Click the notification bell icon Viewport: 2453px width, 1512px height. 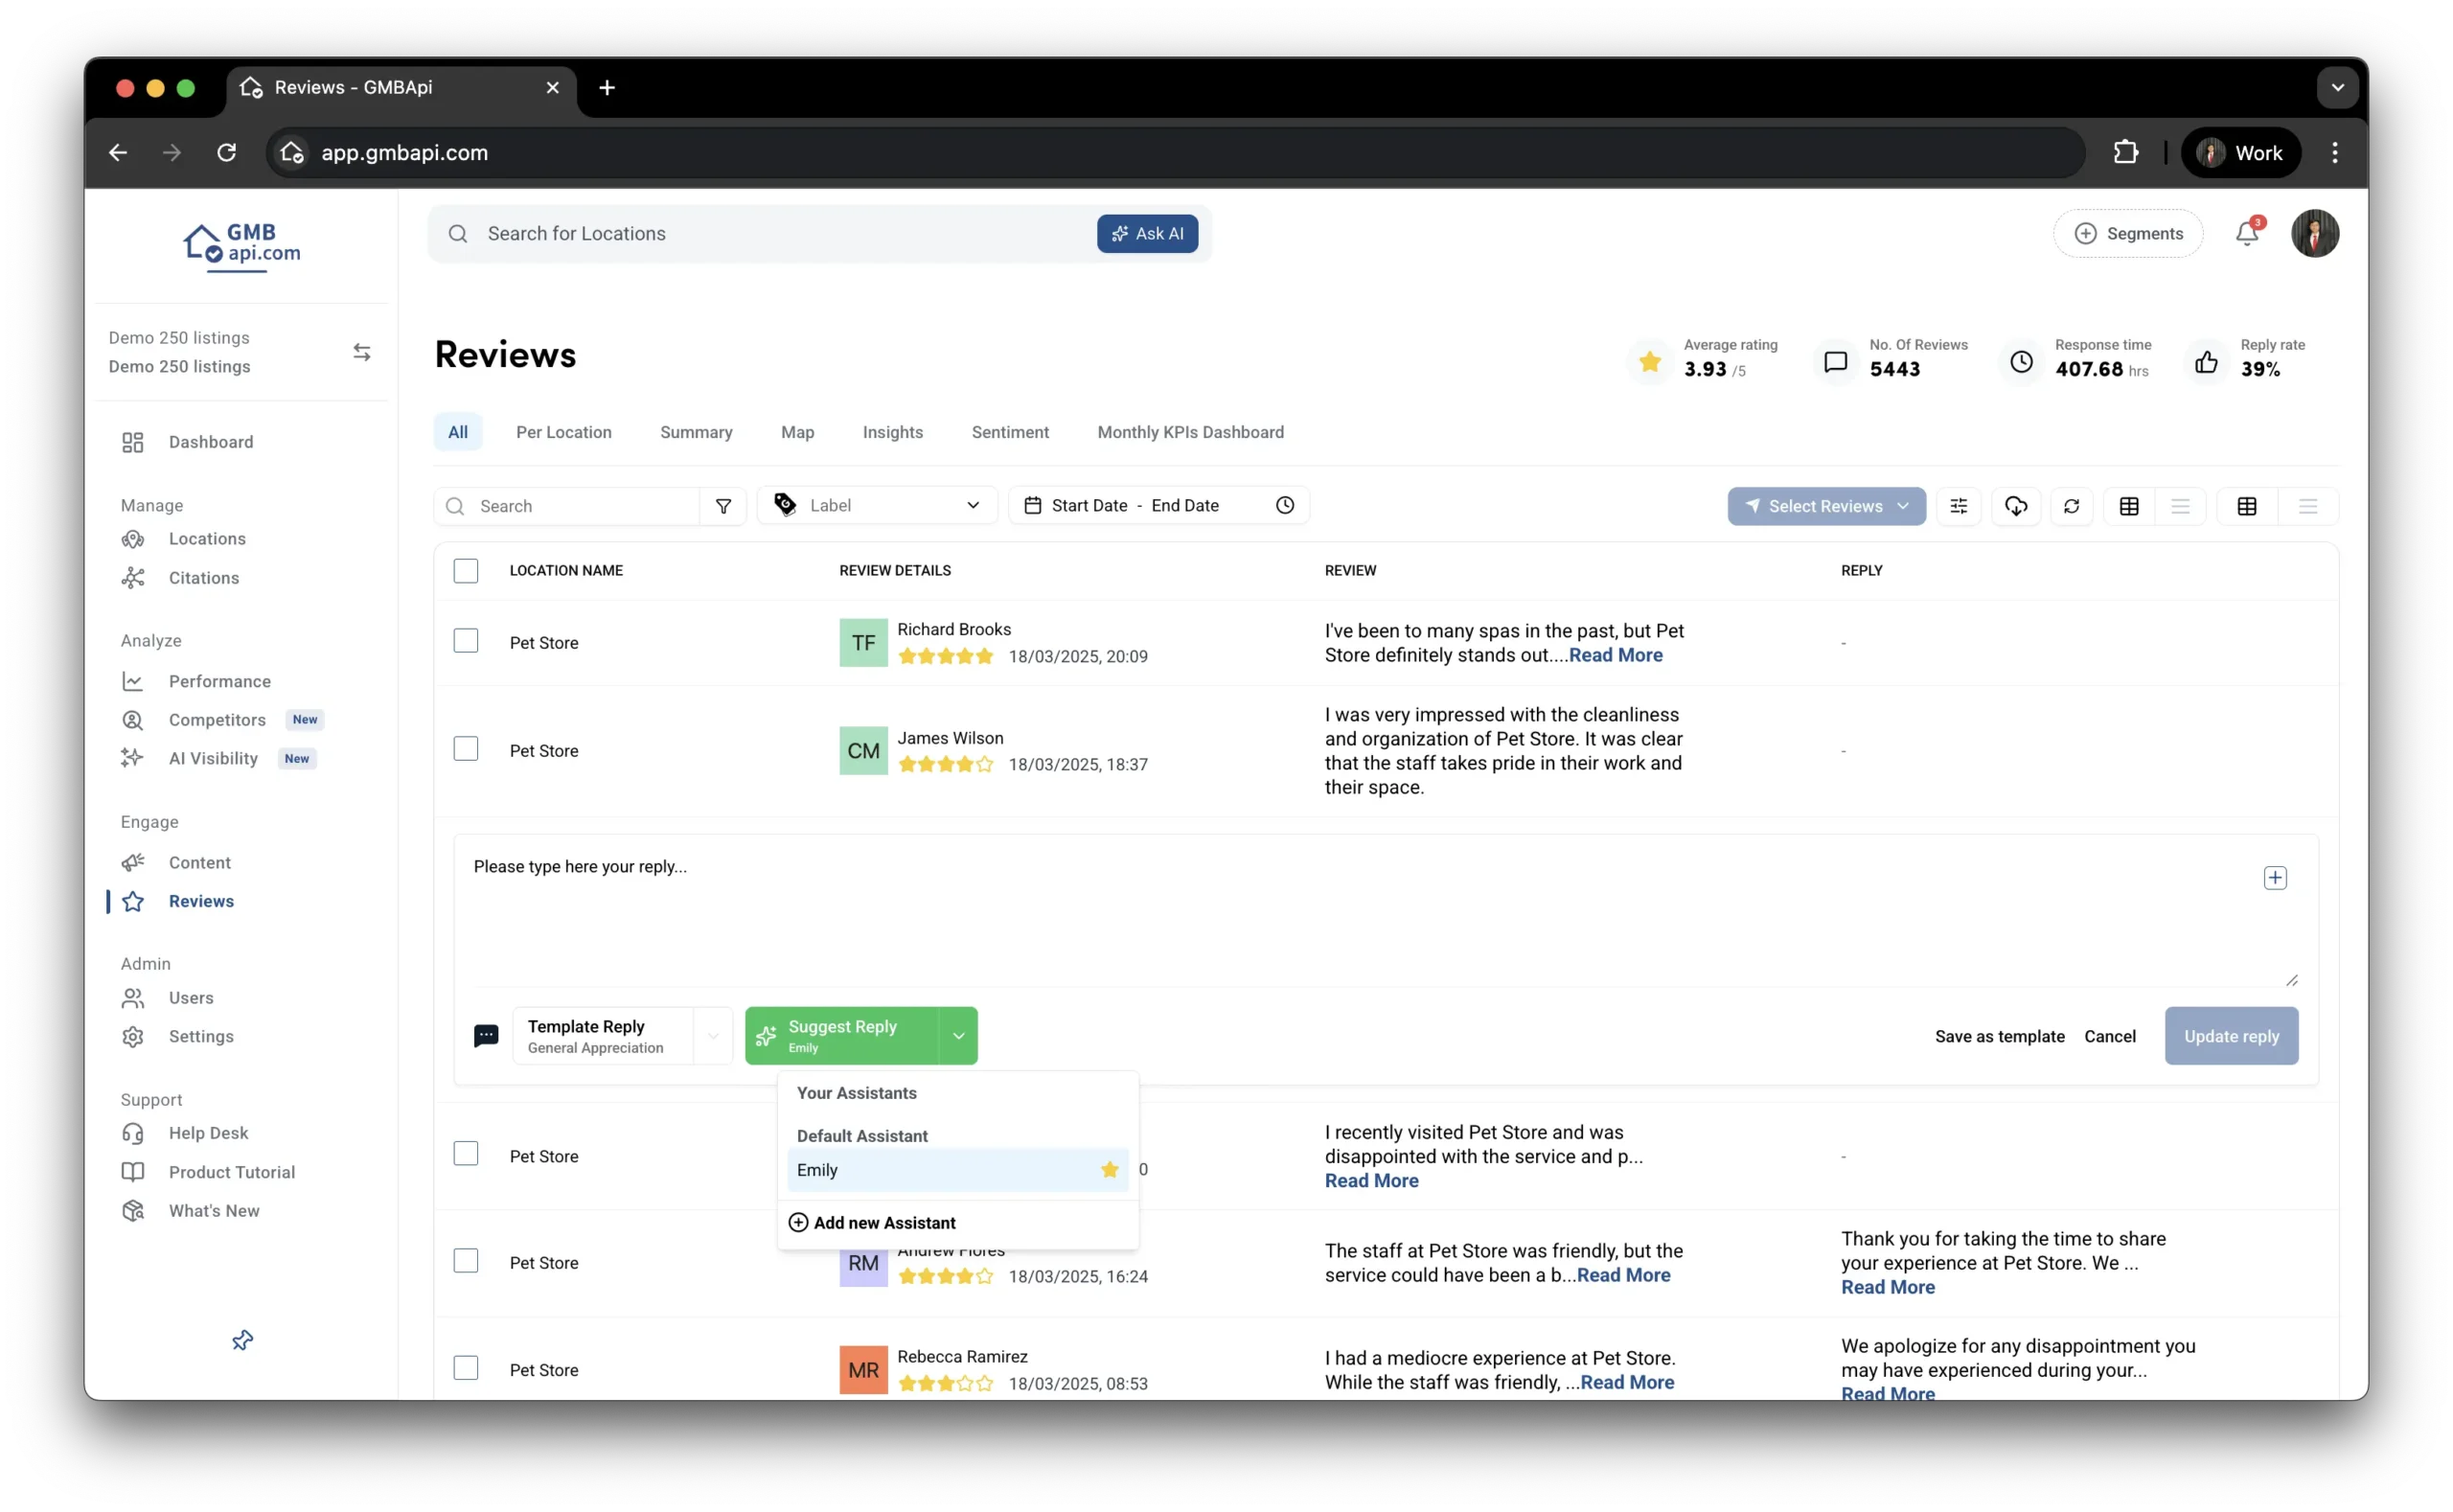point(2246,234)
